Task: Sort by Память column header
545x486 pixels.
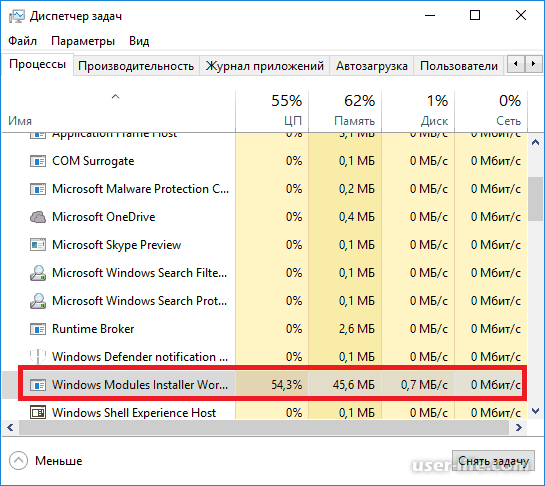Action: 345,112
